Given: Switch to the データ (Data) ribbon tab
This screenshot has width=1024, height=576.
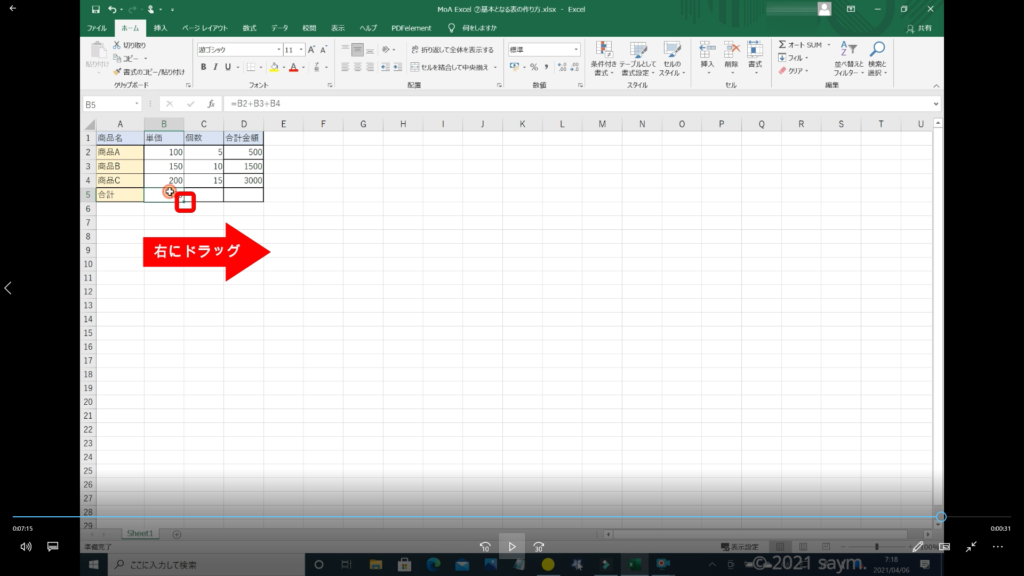Looking at the screenshot, I should click(x=279, y=28).
